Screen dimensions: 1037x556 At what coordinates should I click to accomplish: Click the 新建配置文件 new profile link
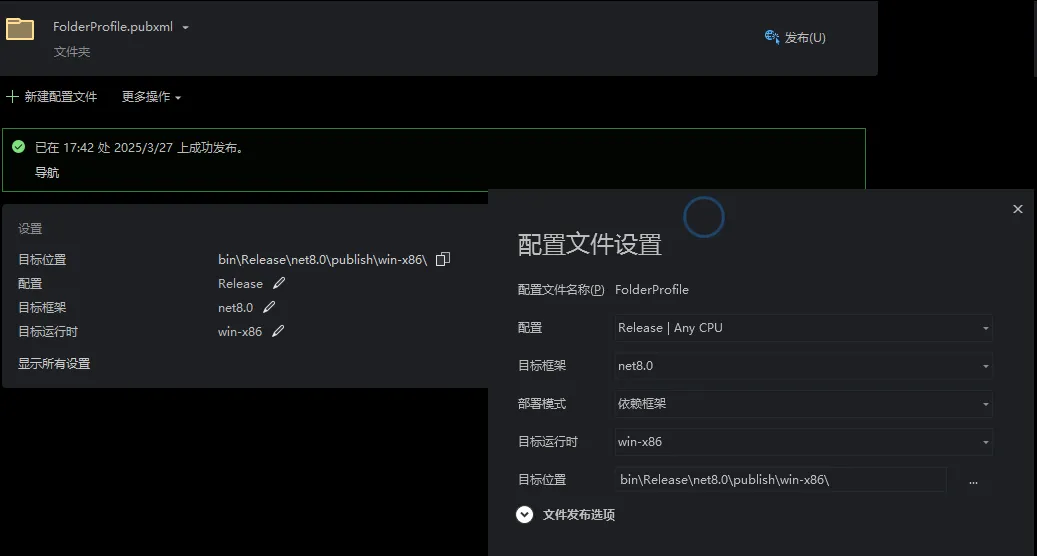click(61, 97)
